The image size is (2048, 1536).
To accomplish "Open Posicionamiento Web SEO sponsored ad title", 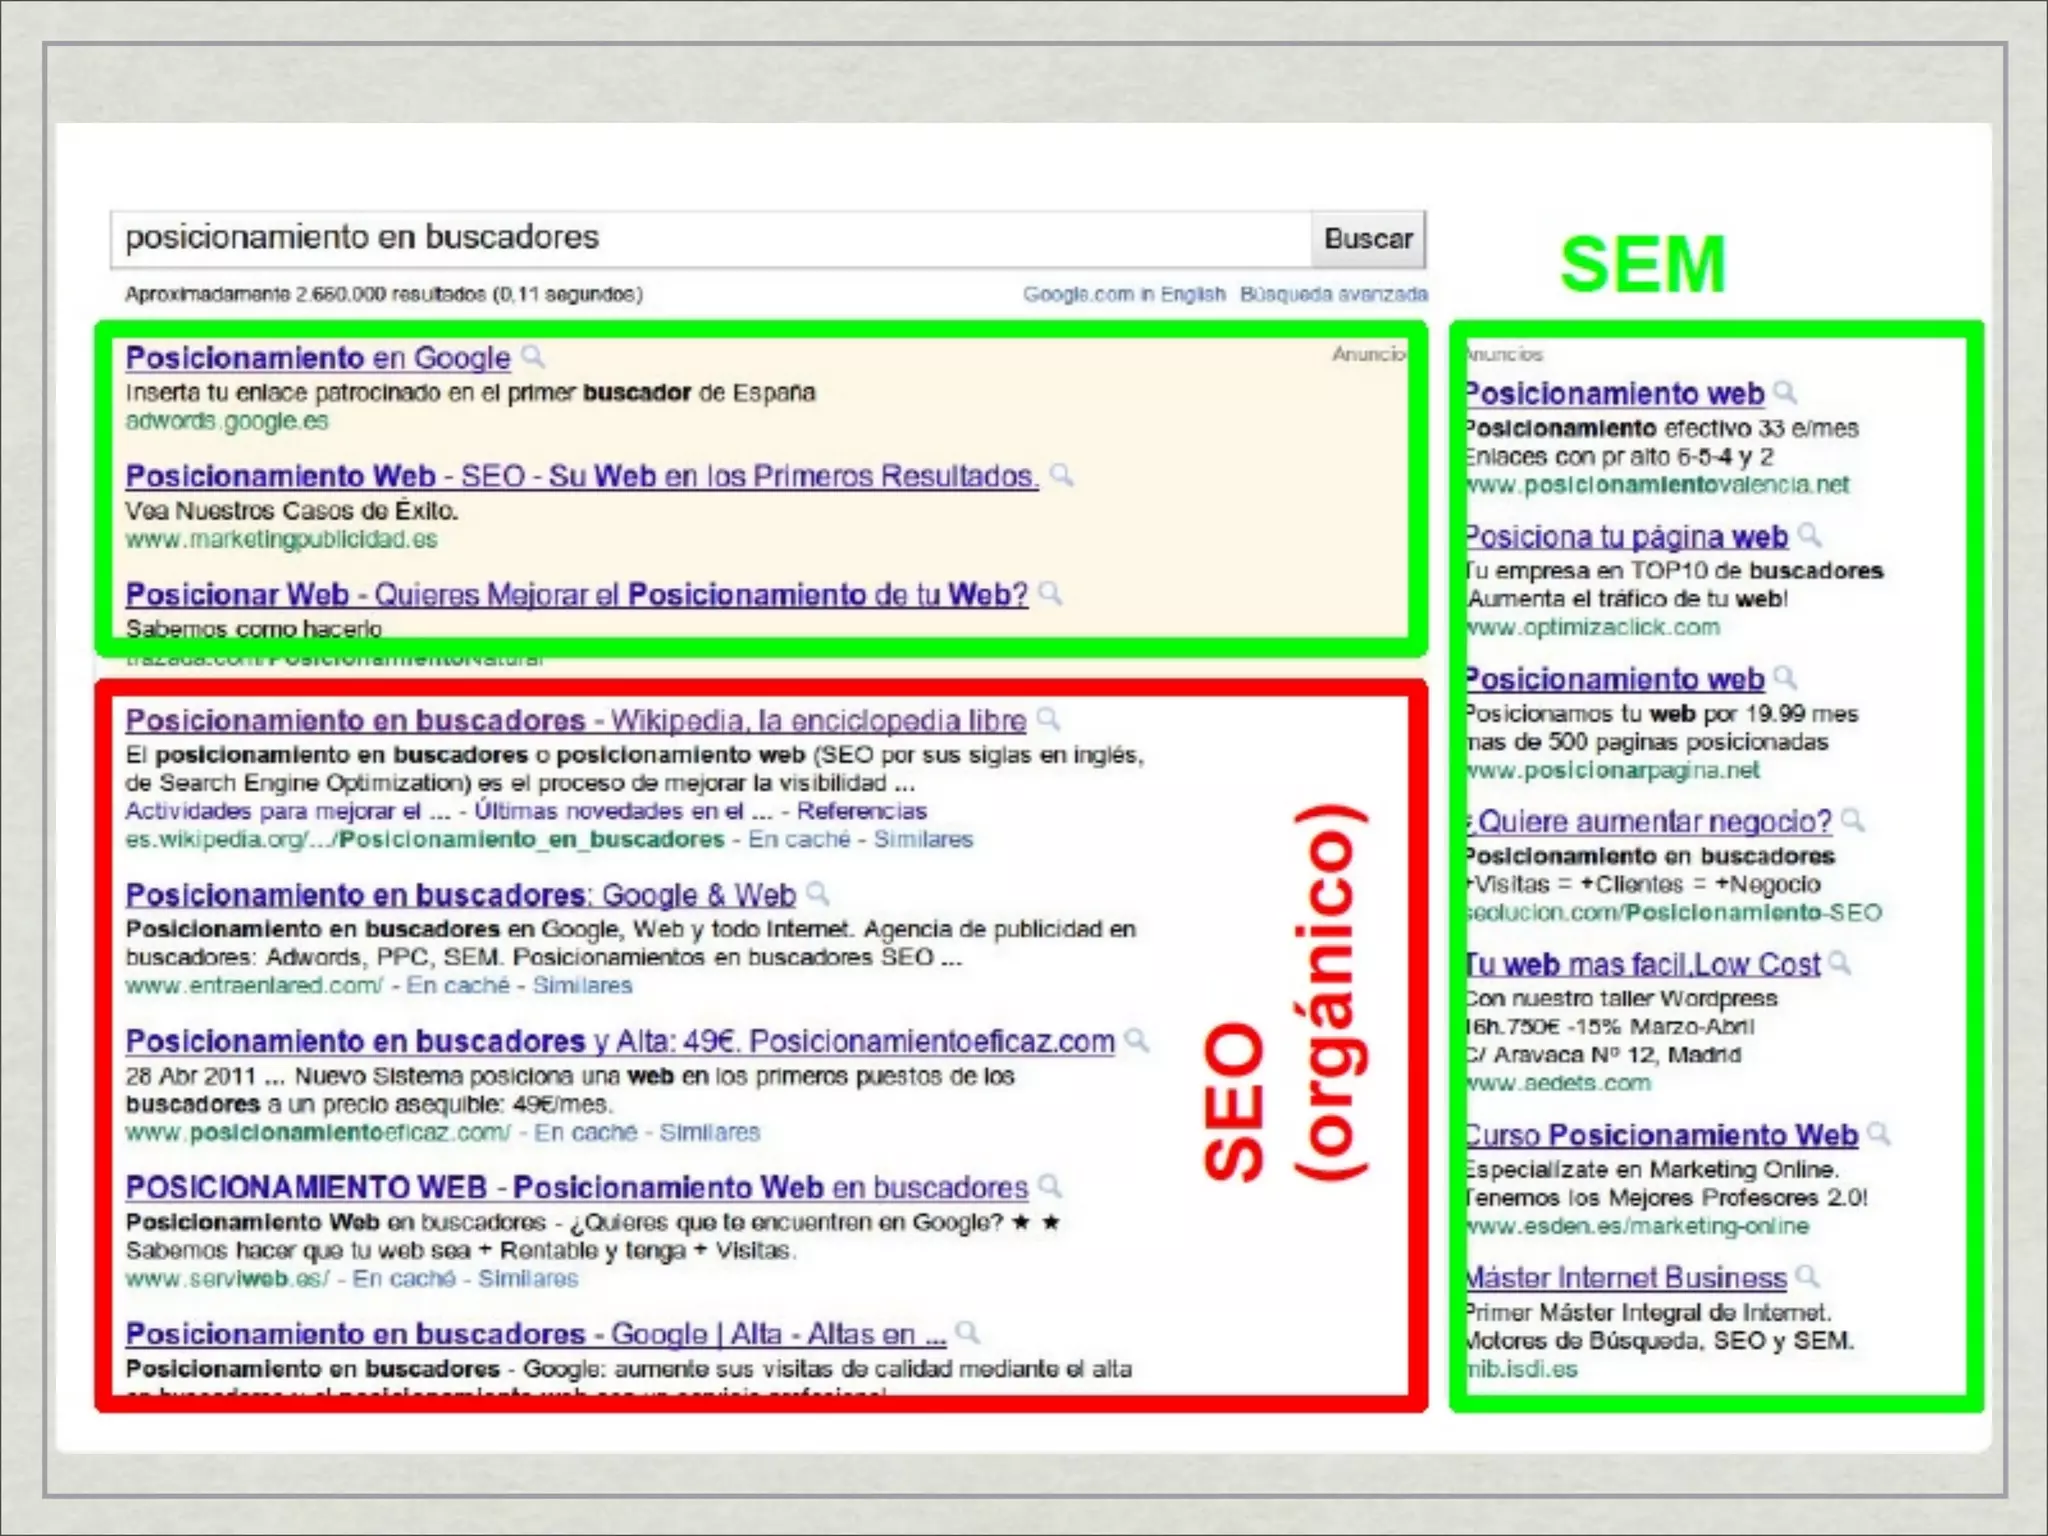I will click(x=581, y=476).
